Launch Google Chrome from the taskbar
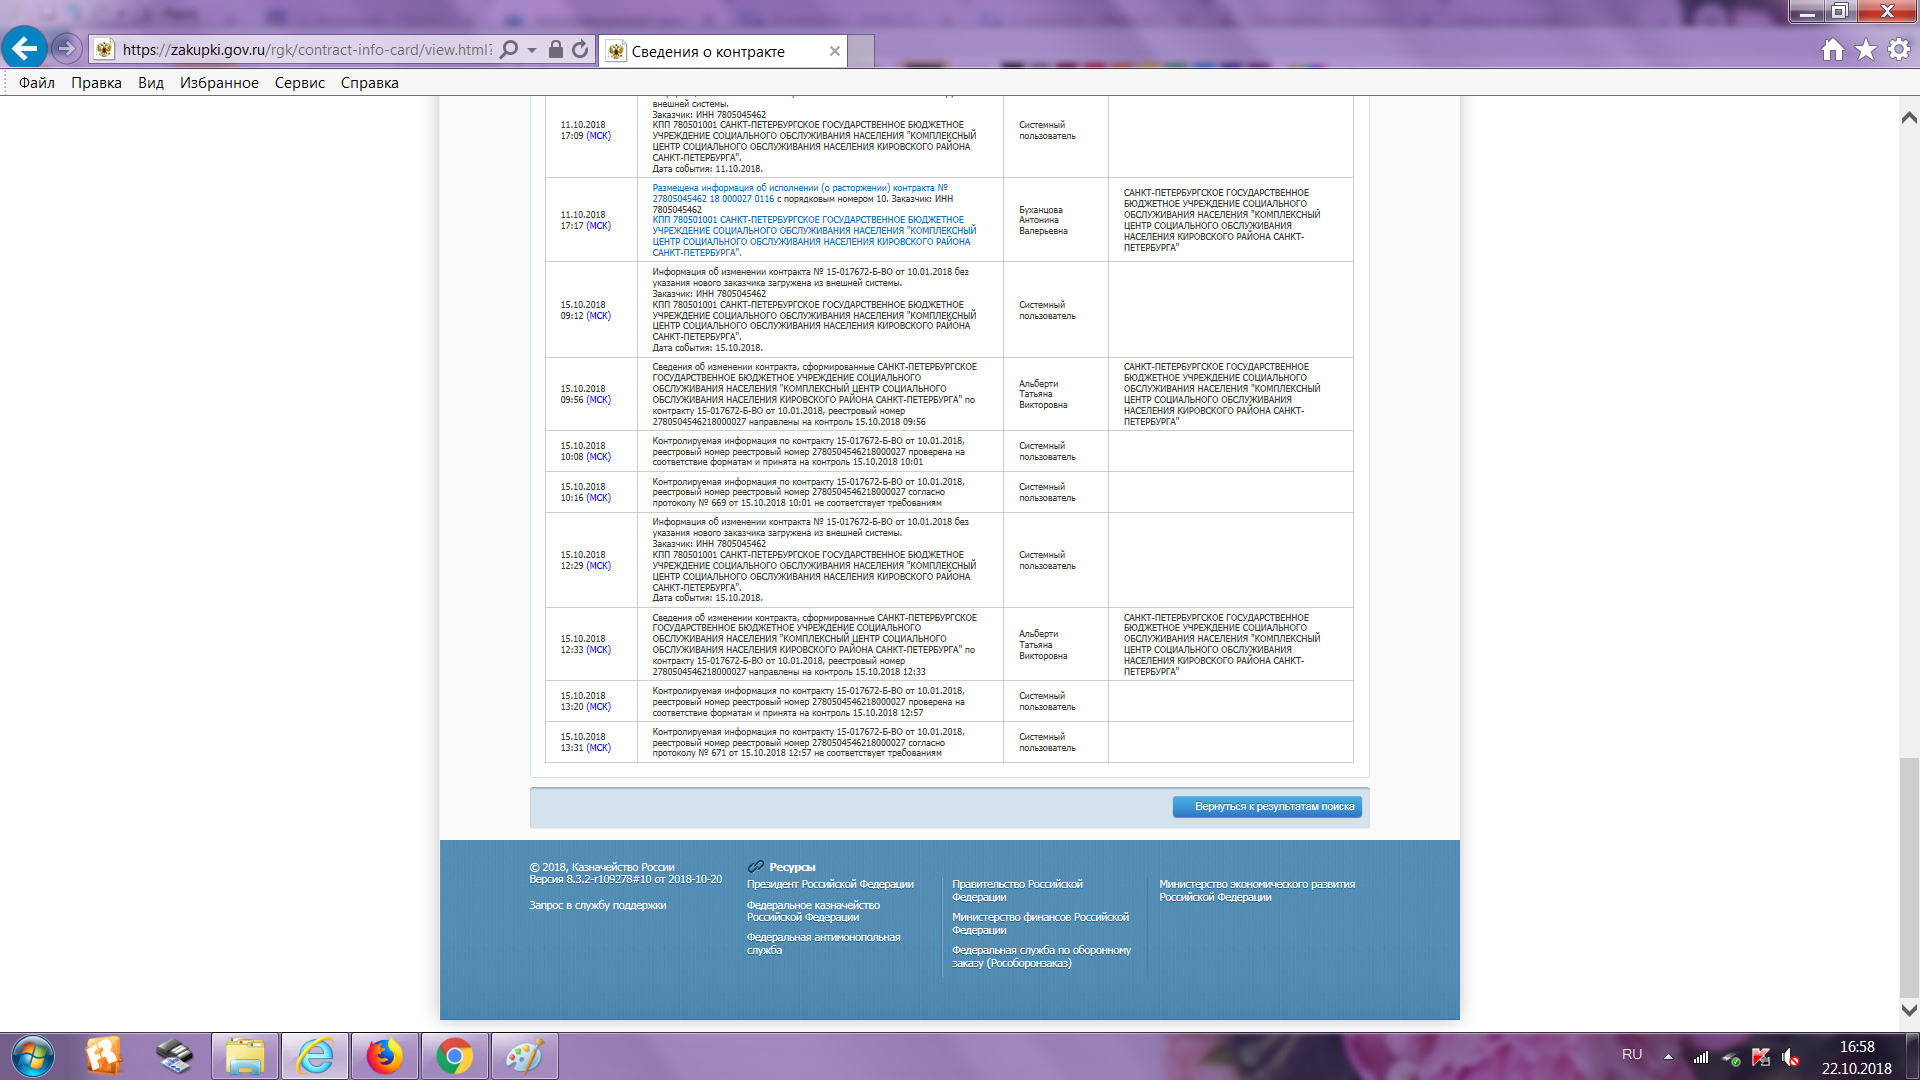 coord(454,1056)
